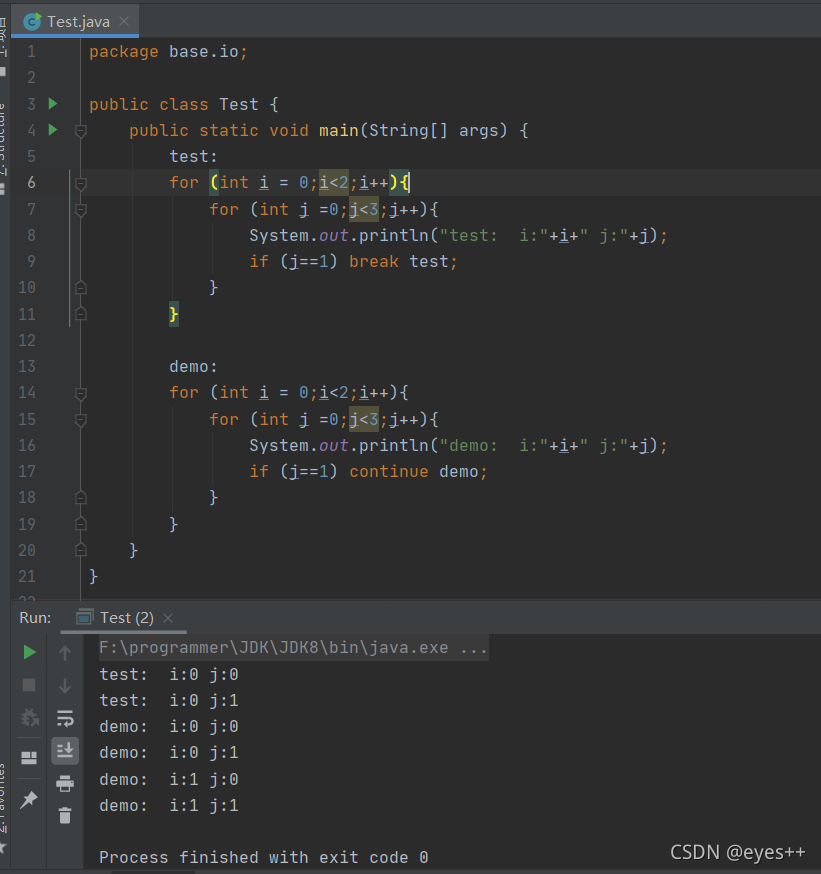821x874 pixels.
Task: Click 'main' in the method declaration
Action: click(338, 130)
